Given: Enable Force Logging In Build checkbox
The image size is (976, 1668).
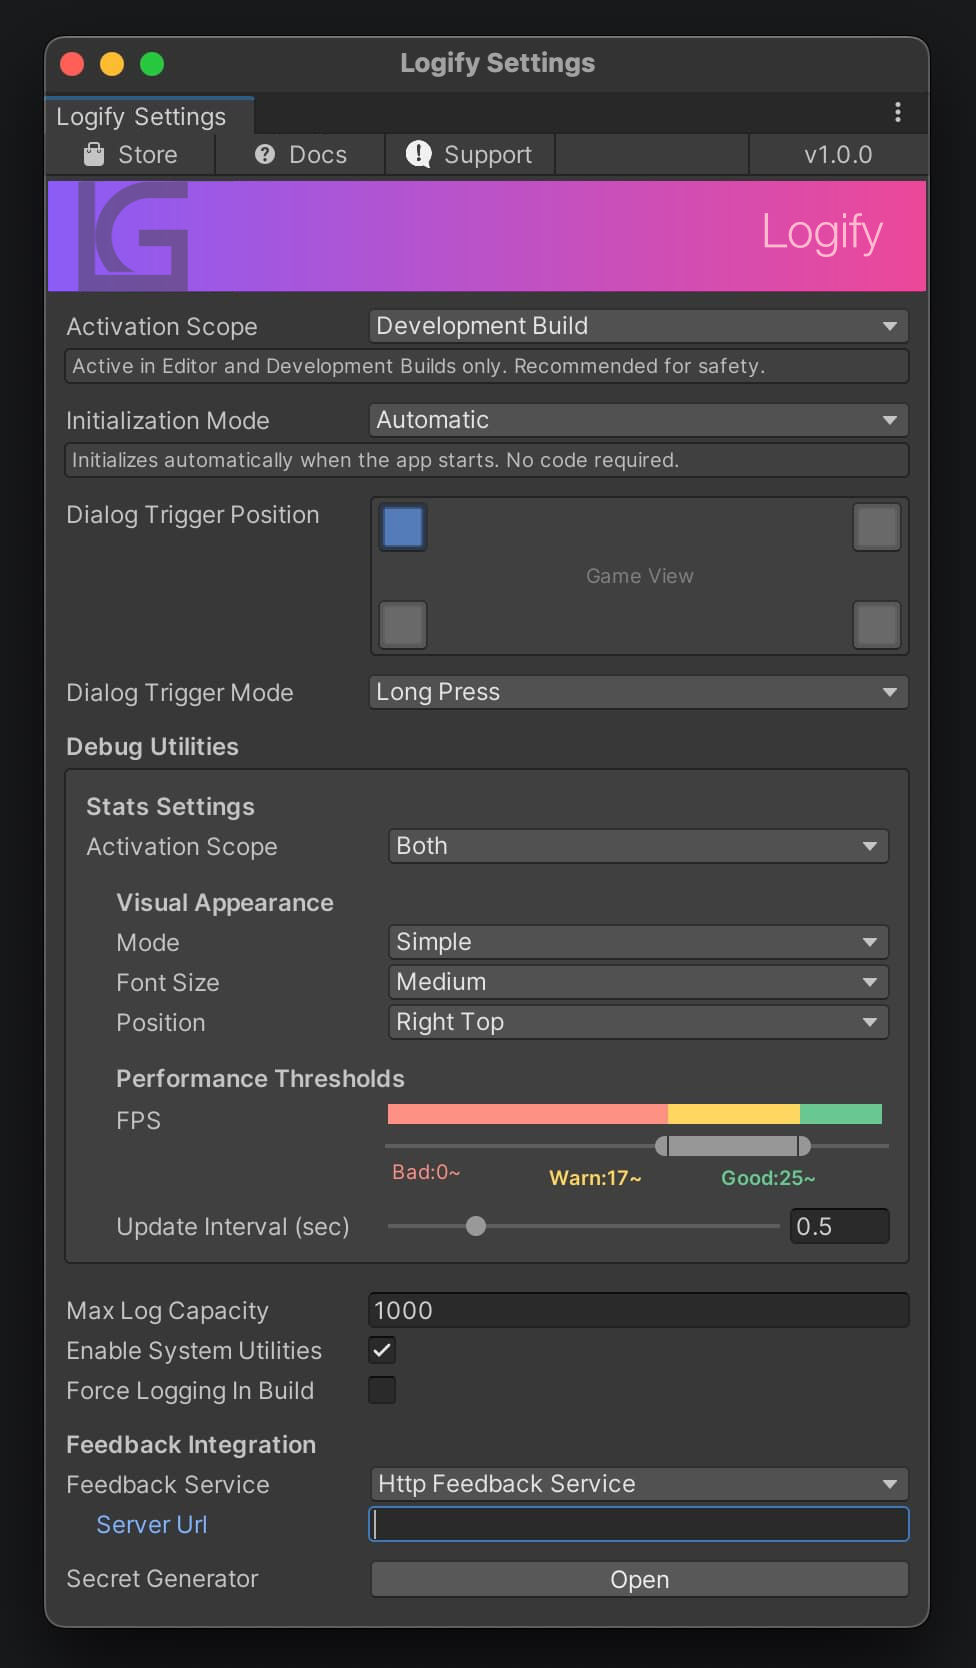Looking at the screenshot, I should (382, 1390).
